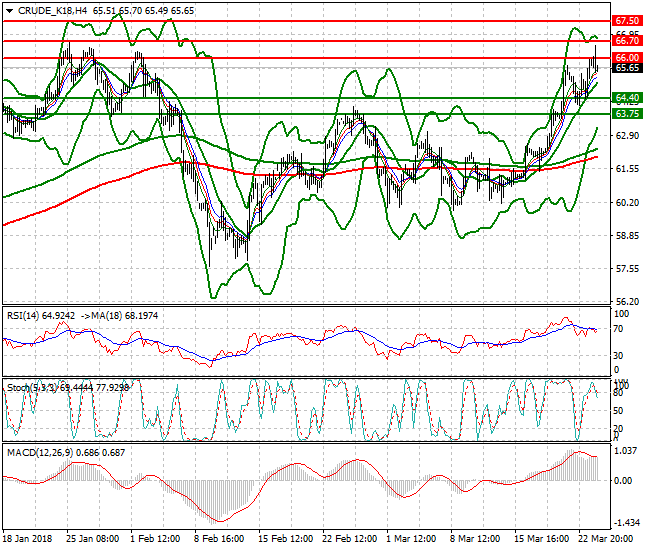Click the 56.20 value on price scale
Screen dimensions: 650x550
(627, 301)
